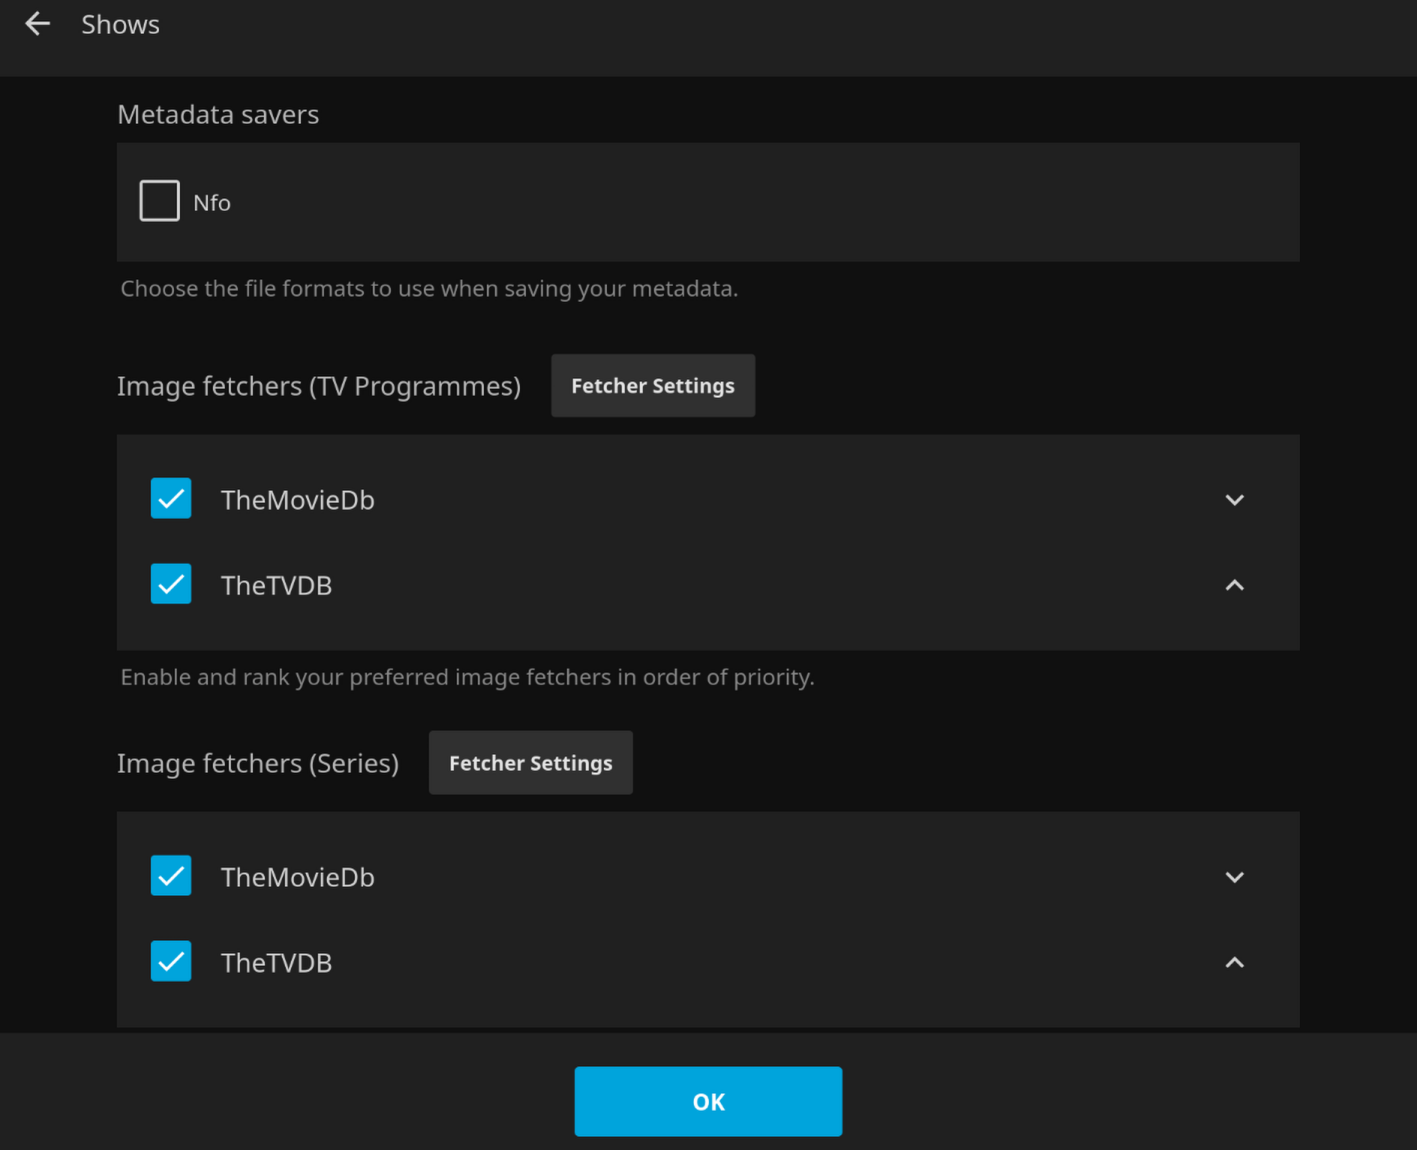Uncheck TheMovieDb under TV Programmes image fetchers
The image size is (1417, 1150).
pyautogui.click(x=171, y=498)
